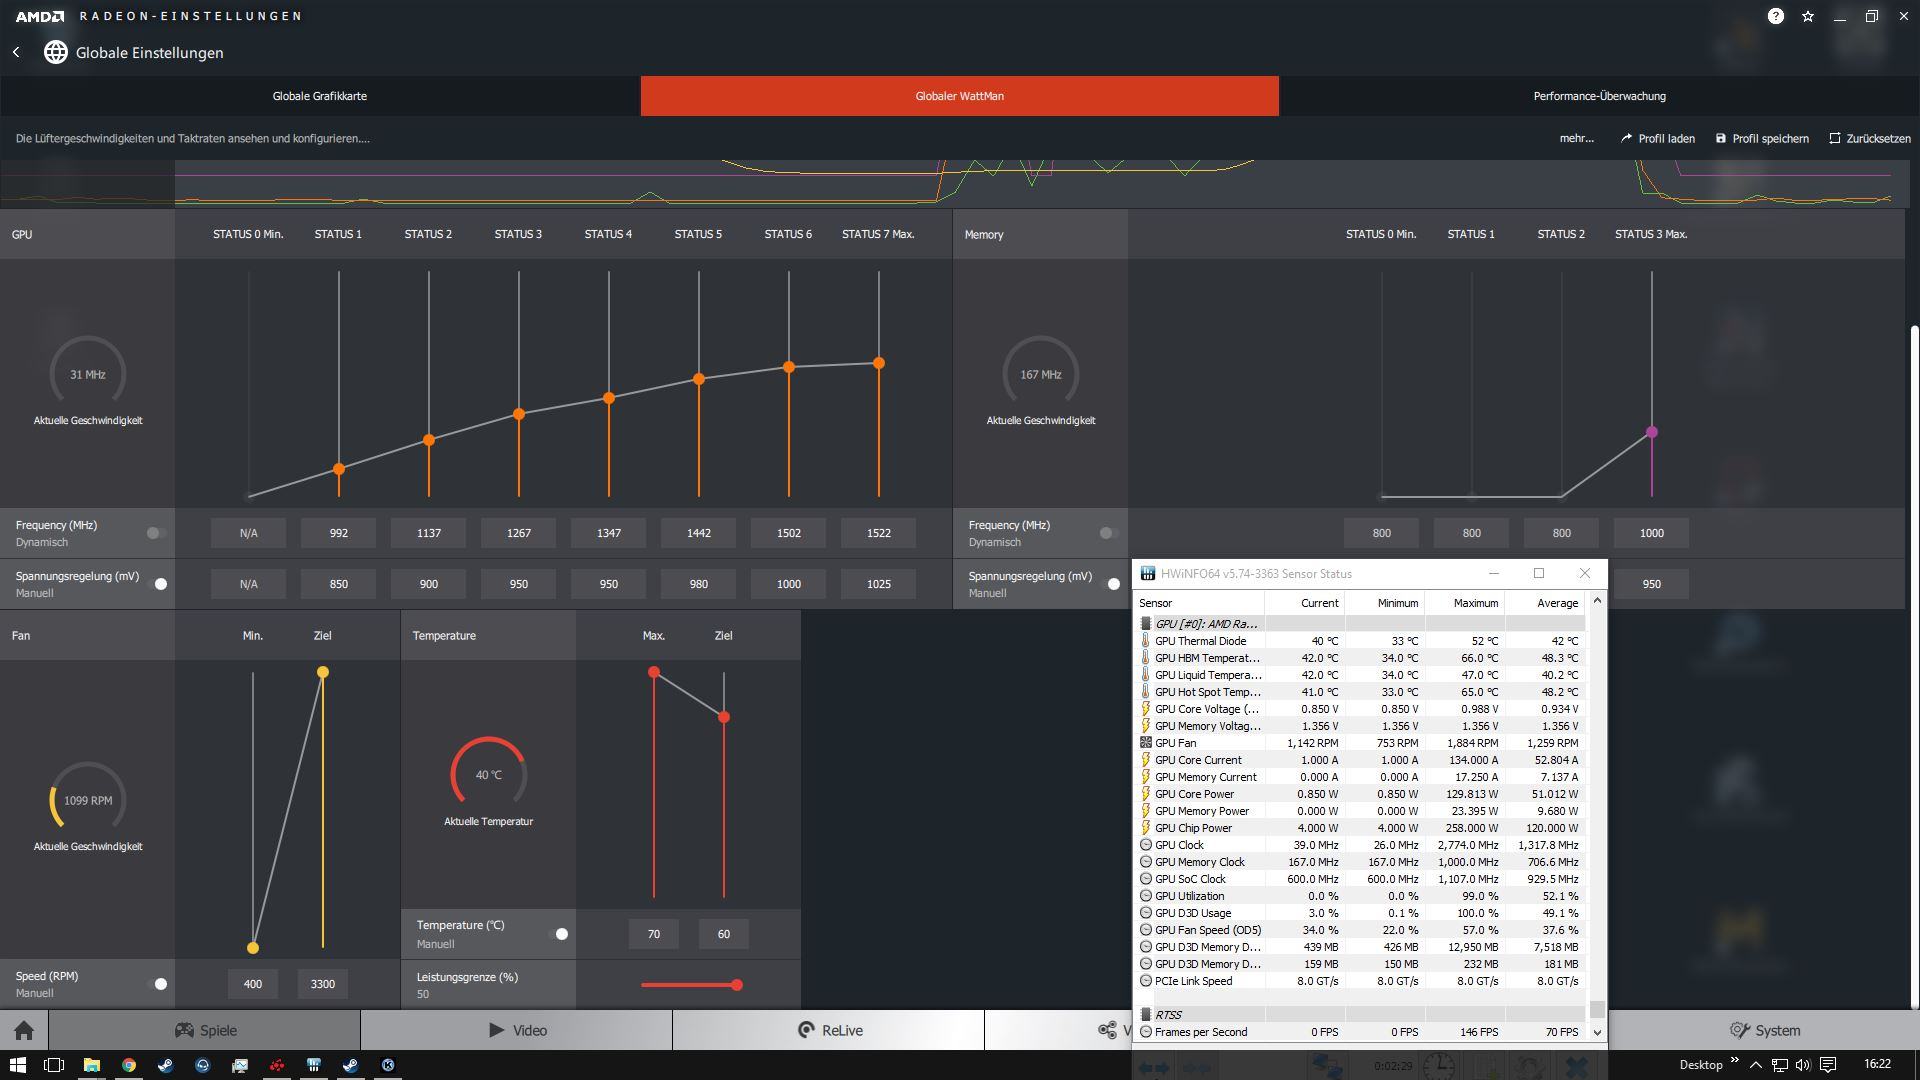The image size is (1920, 1080).
Task: Toggle fan Speed (RPM) manual switch
Action: click(158, 984)
